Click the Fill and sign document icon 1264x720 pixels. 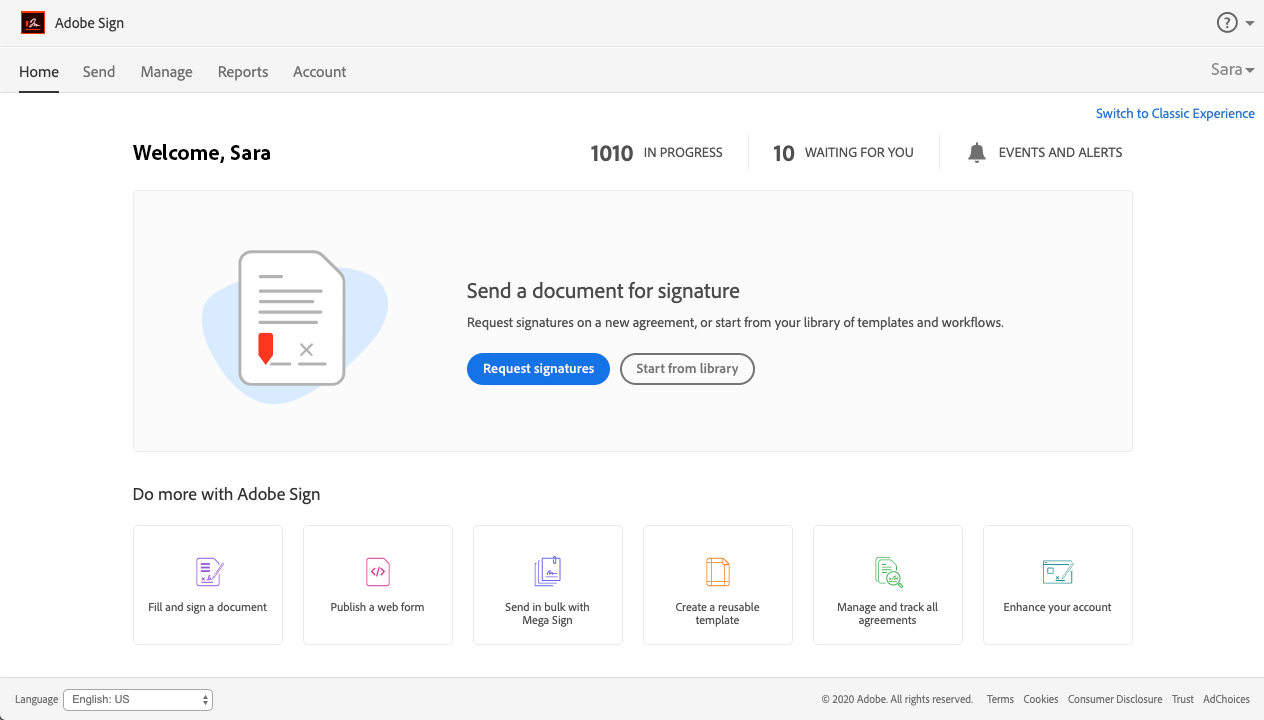pyautogui.click(x=208, y=572)
